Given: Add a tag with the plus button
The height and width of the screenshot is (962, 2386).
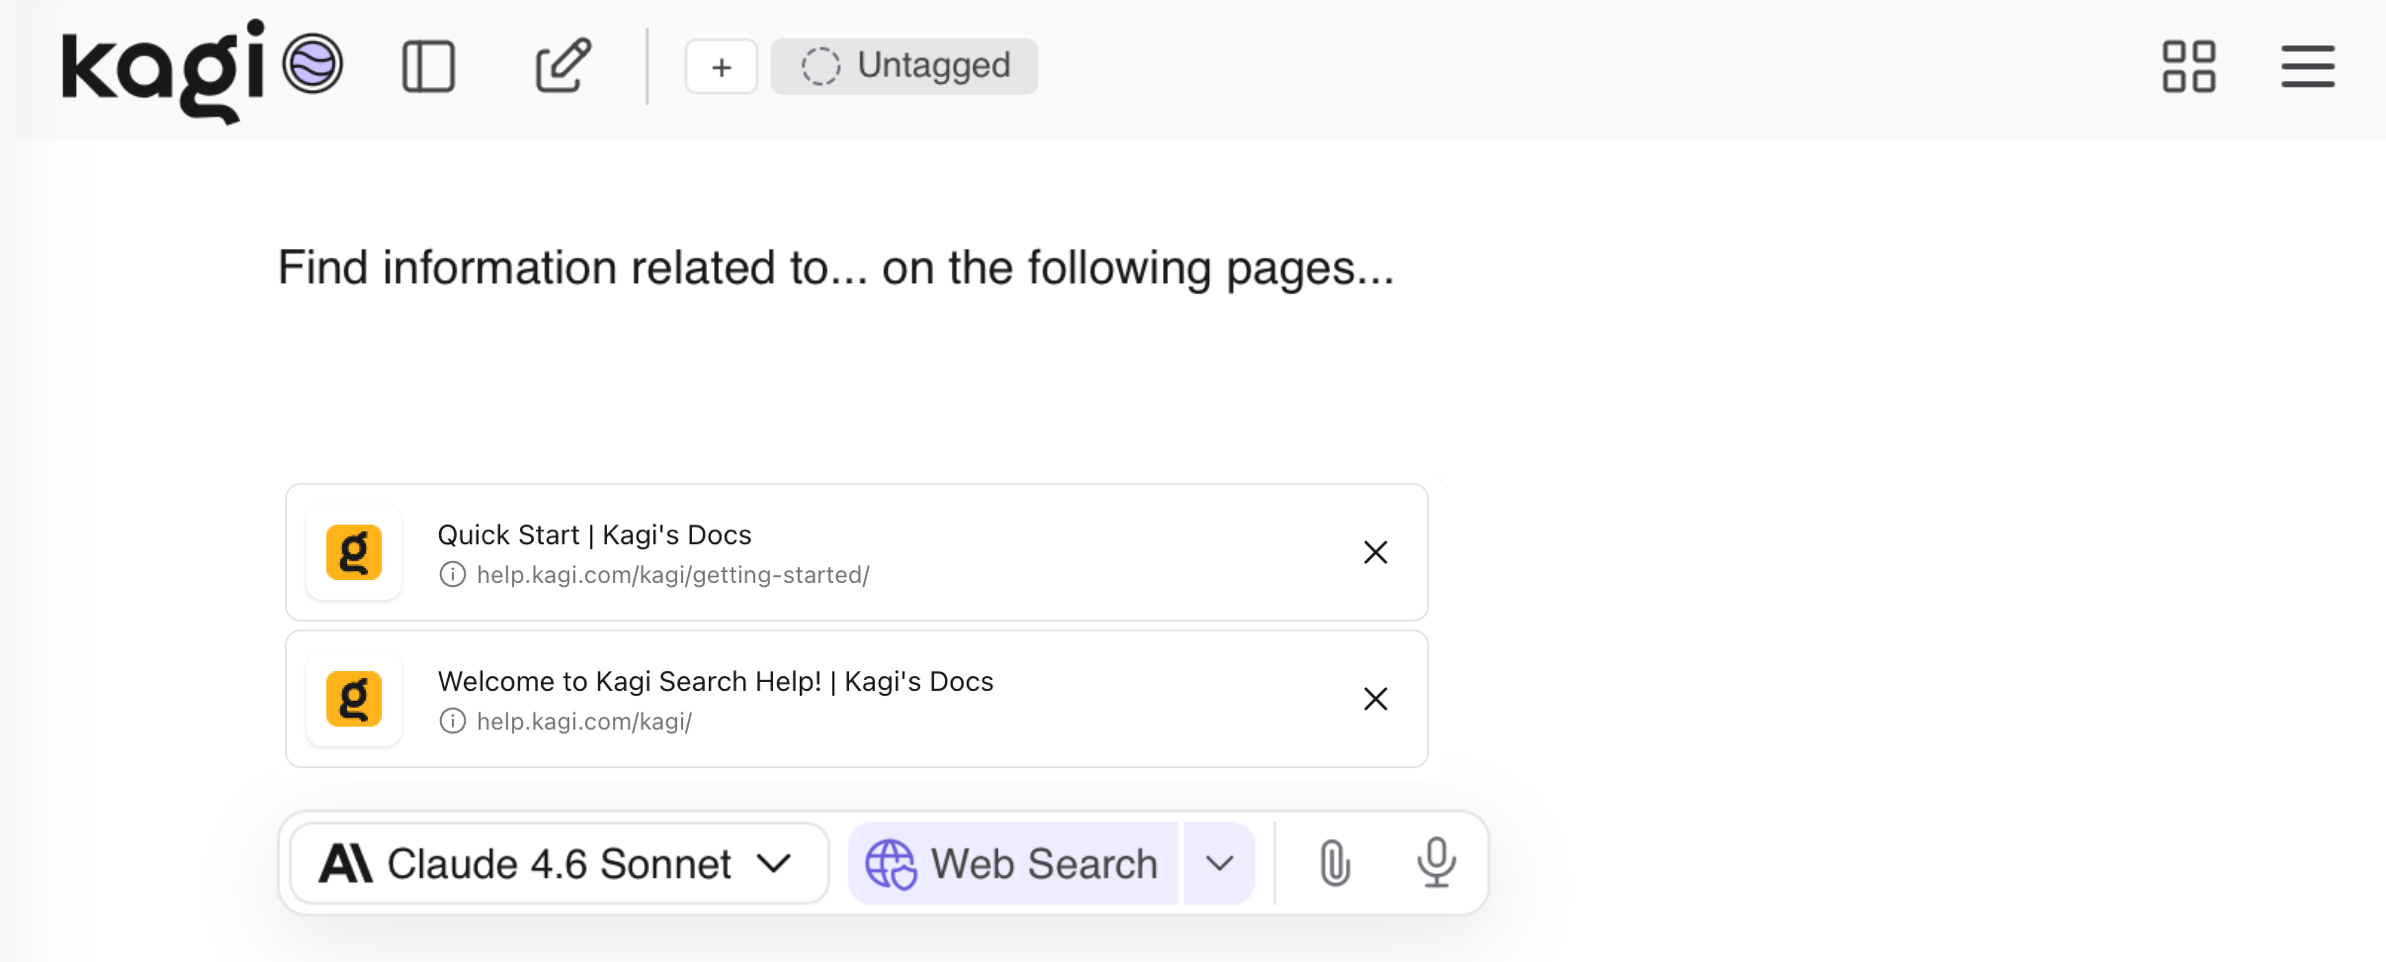Looking at the screenshot, I should (x=721, y=67).
